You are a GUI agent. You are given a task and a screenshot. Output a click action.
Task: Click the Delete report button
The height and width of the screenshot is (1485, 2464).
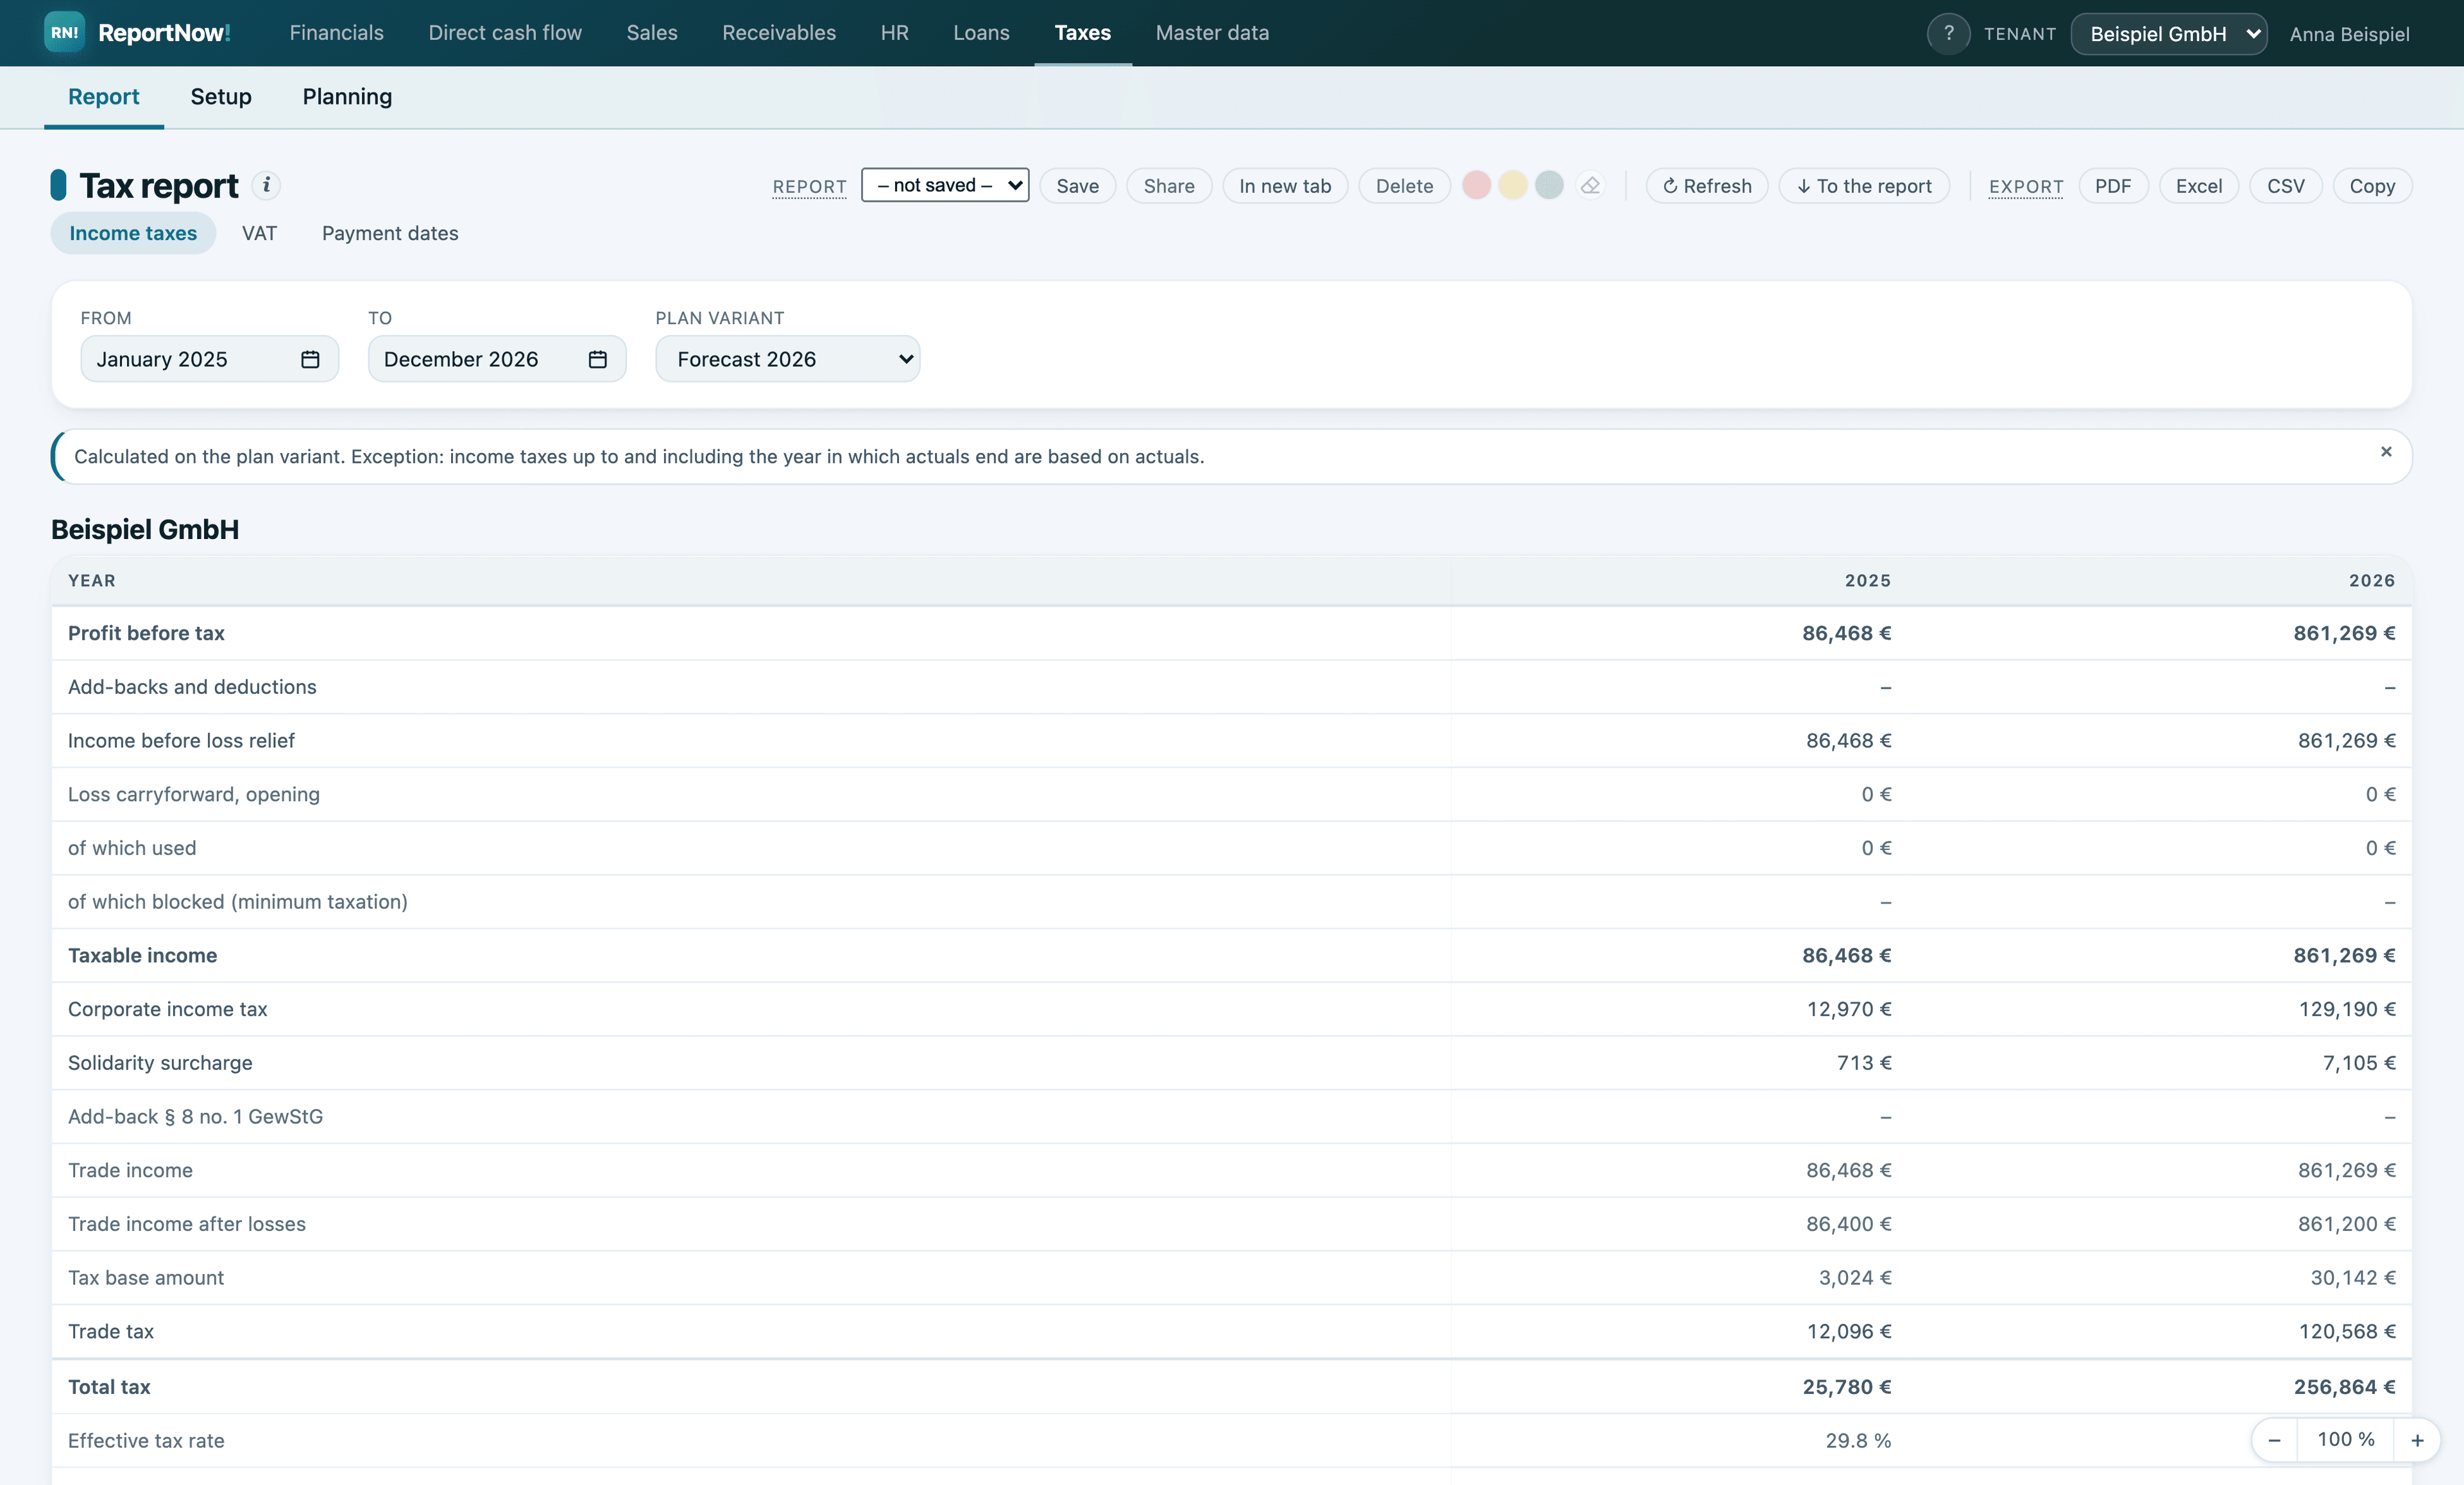tap(1404, 186)
